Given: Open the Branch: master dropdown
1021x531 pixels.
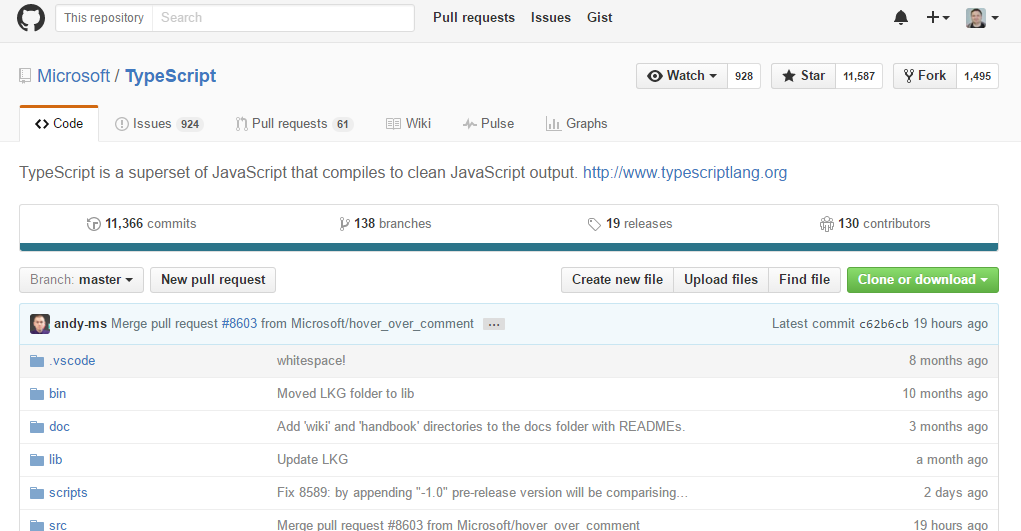Looking at the screenshot, I should (81, 280).
